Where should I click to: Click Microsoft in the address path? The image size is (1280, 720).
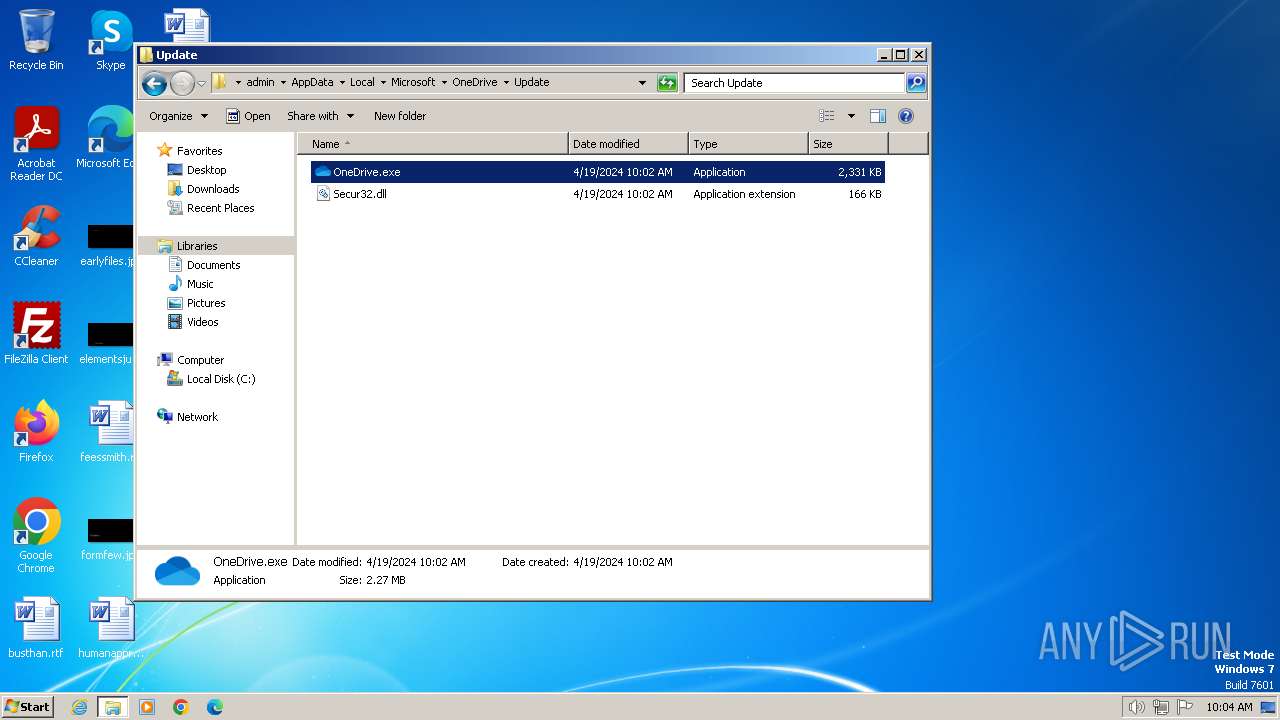413,83
